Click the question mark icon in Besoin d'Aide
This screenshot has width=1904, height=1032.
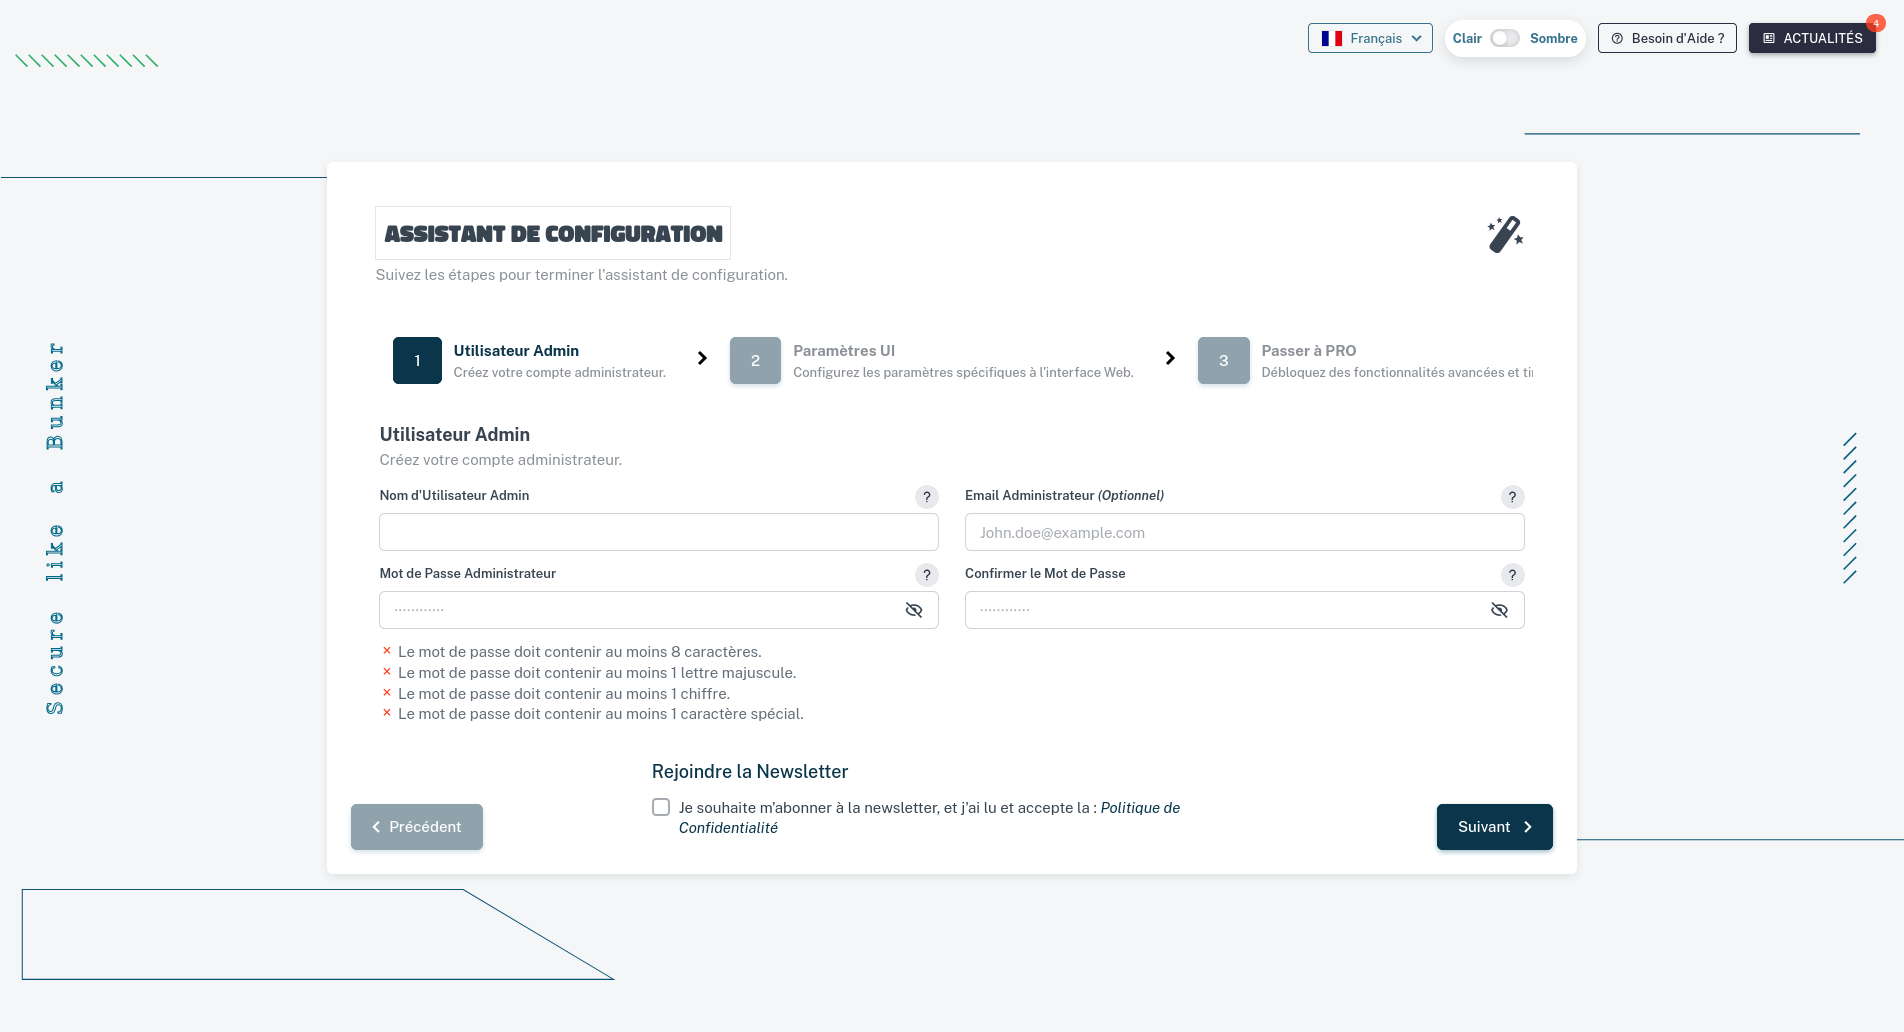[x=1617, y=38]
